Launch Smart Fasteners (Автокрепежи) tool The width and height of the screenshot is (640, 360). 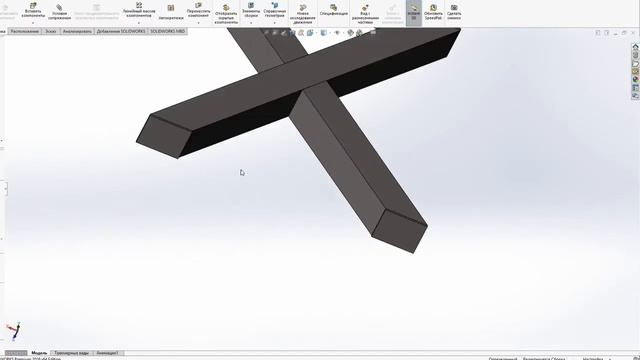[171, 11]
